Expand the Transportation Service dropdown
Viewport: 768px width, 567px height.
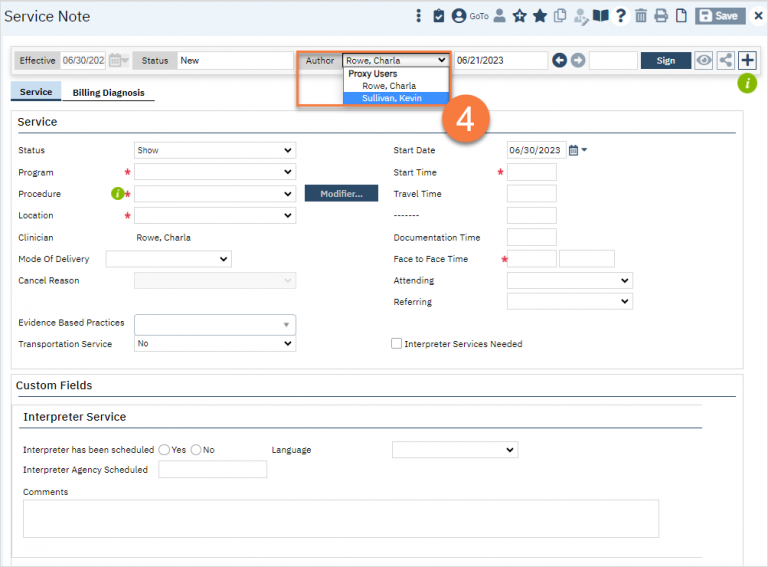click(x=215, y=344)
